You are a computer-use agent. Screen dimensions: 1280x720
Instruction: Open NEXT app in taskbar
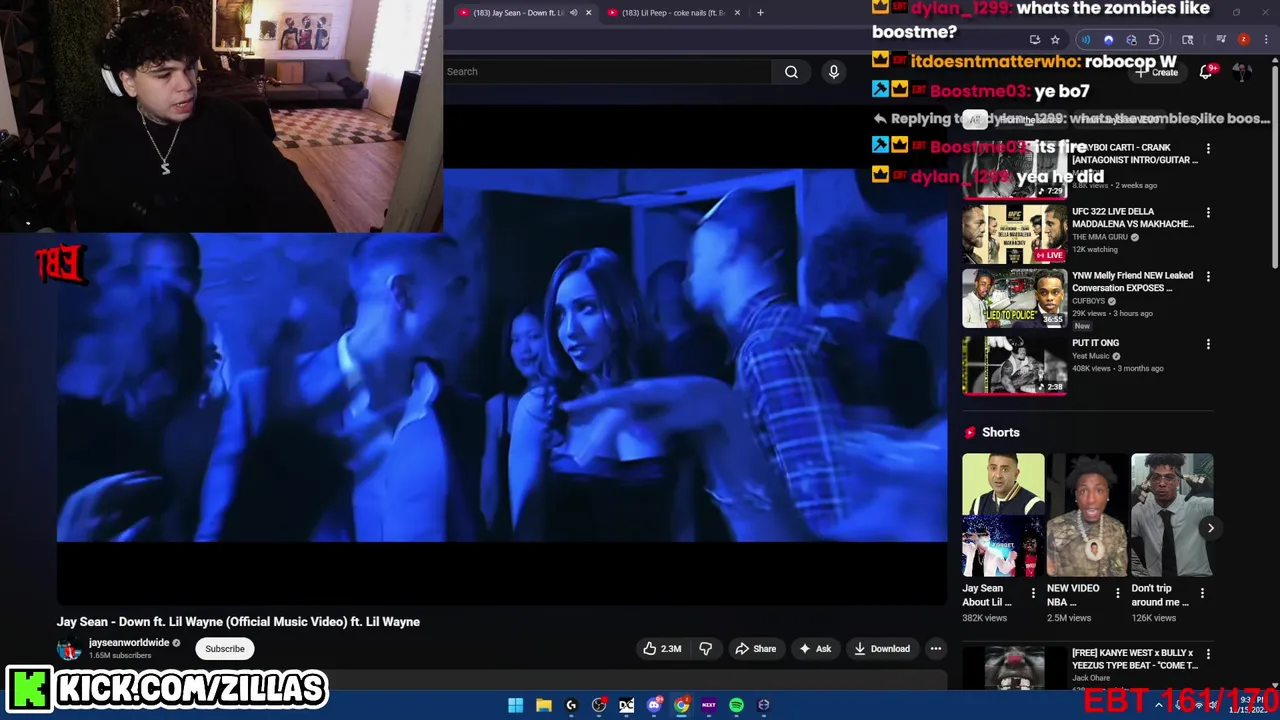coord(709,705)
